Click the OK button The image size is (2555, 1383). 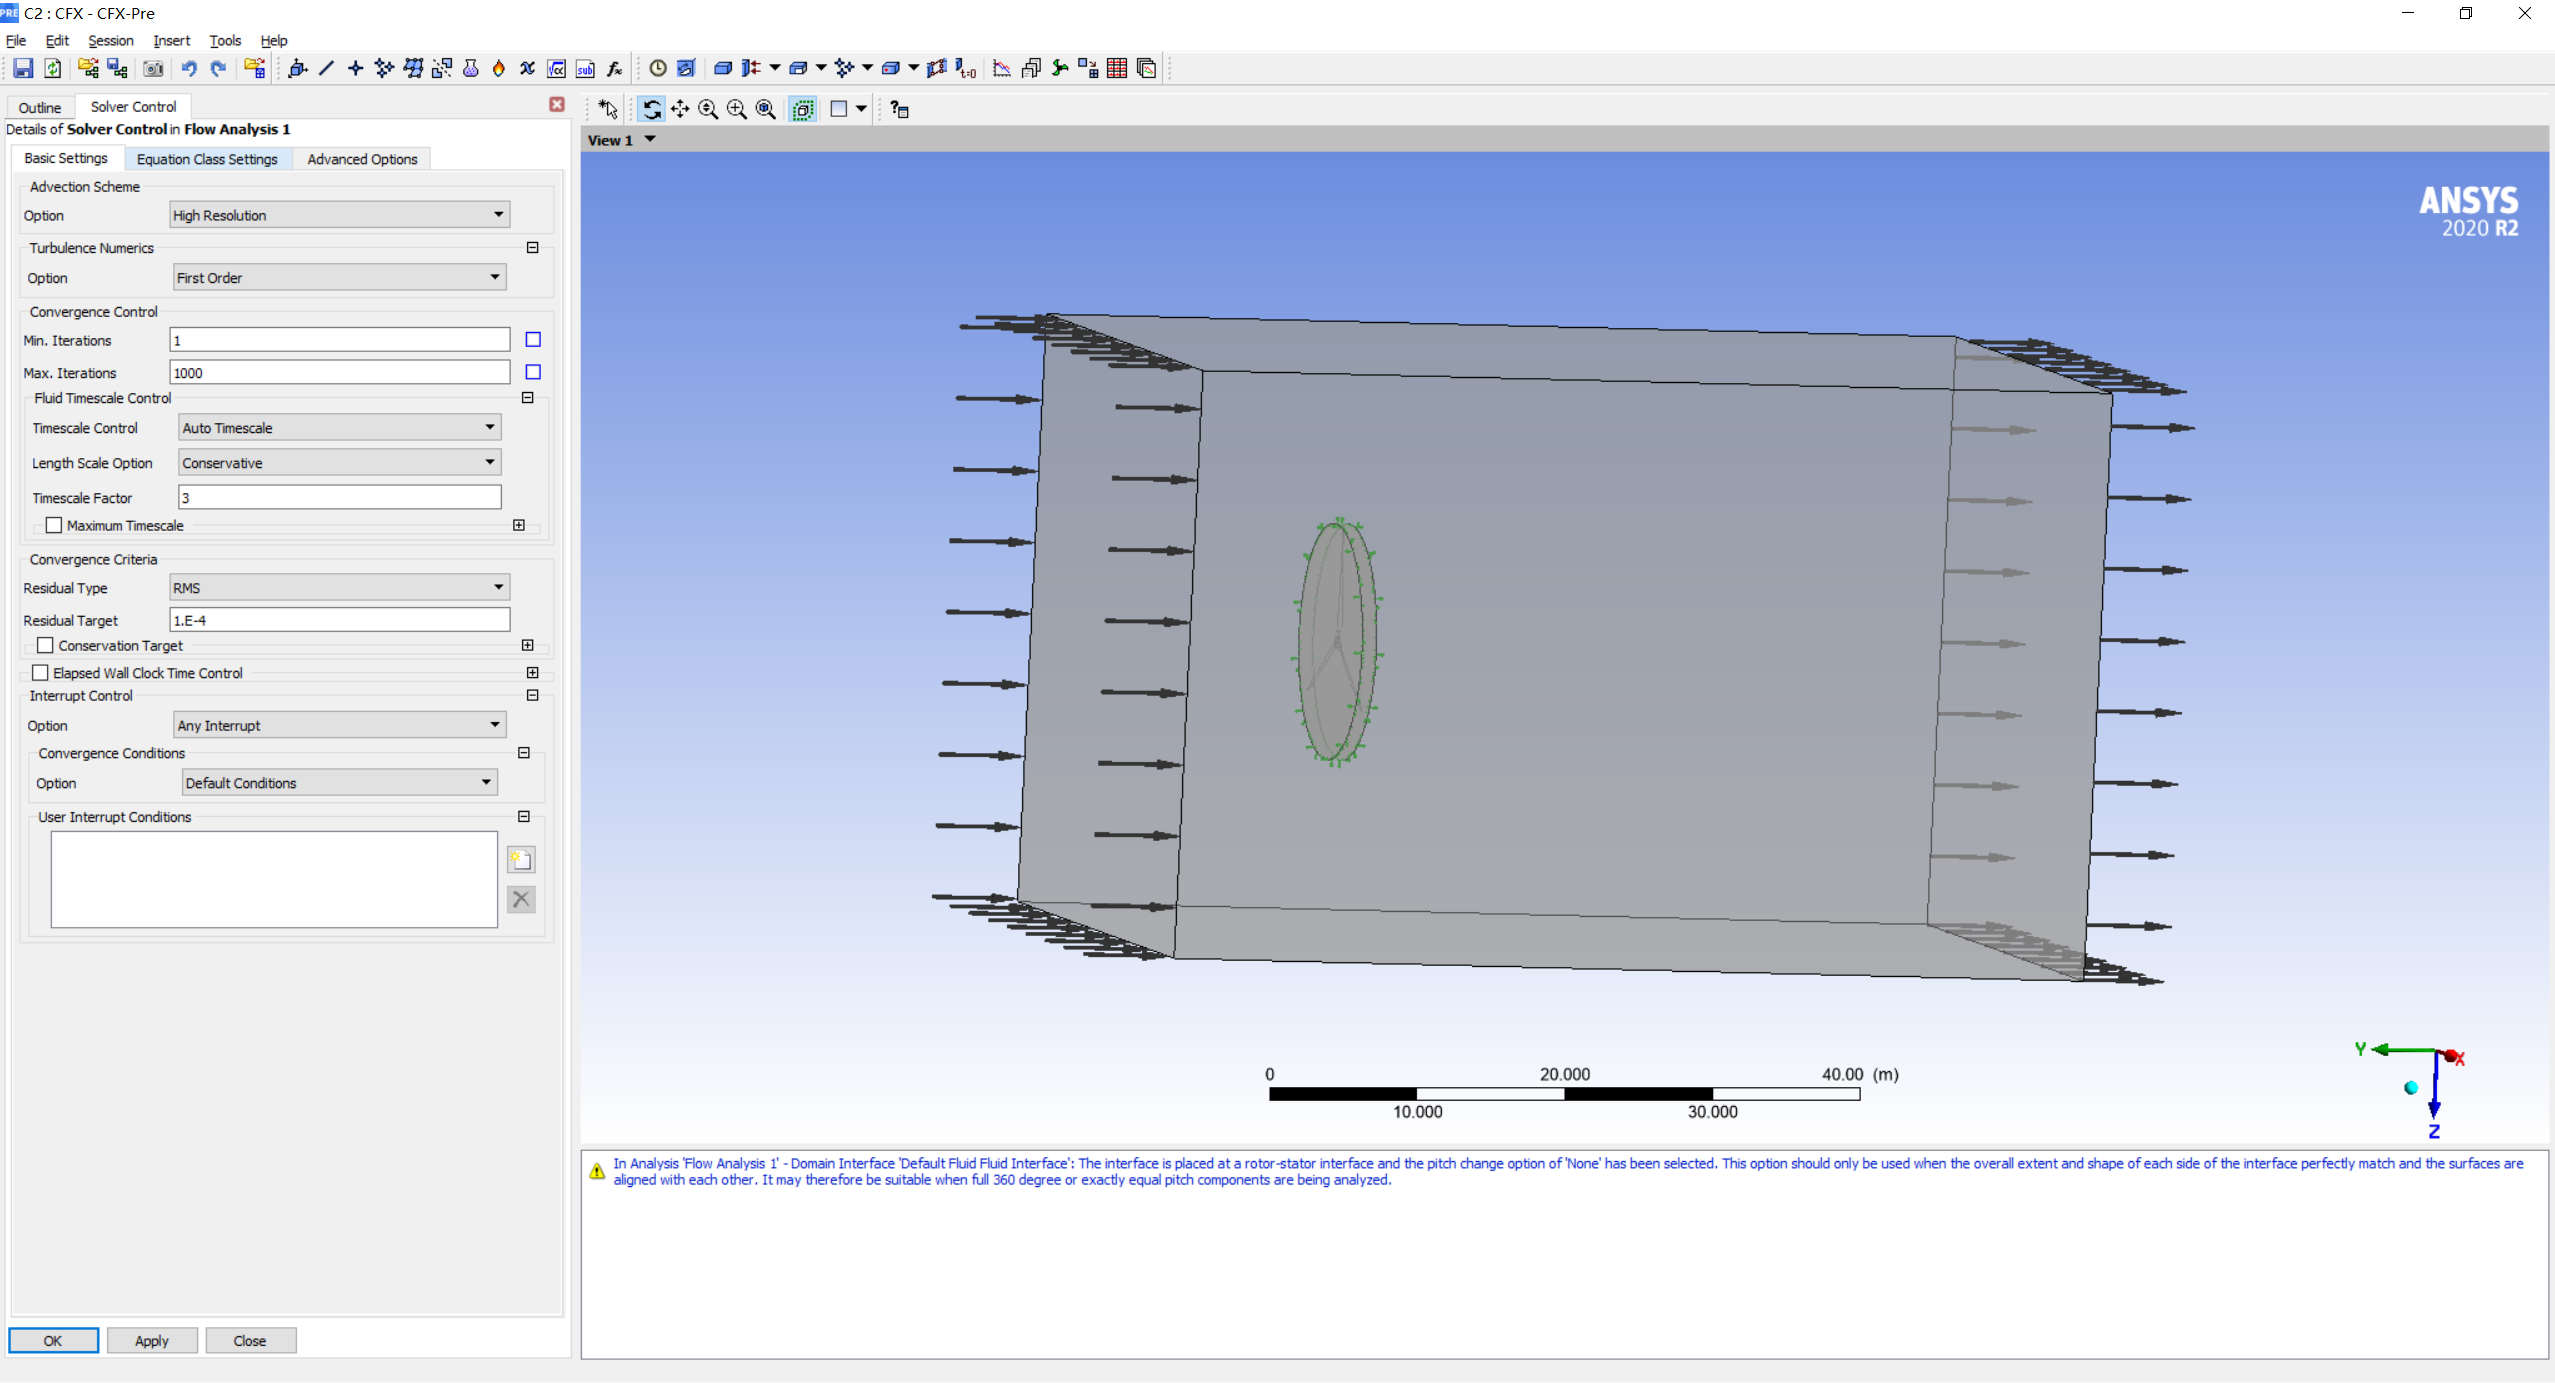[53, 1340]
